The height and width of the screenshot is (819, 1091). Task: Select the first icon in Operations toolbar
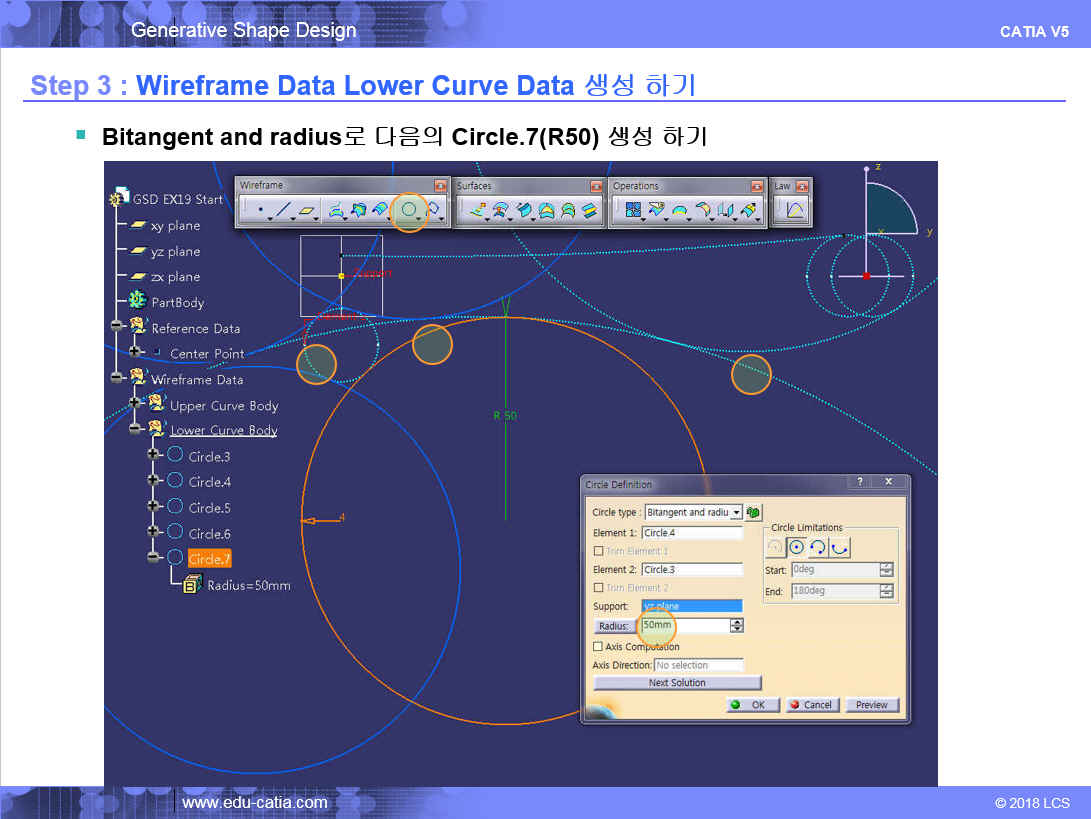pyautogui.click(x=633, y=210)
